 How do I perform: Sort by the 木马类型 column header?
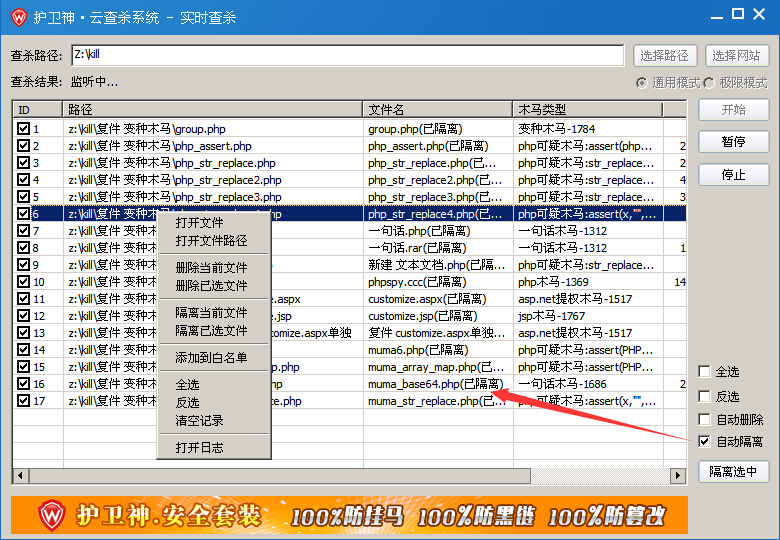[x=587, y=109]
